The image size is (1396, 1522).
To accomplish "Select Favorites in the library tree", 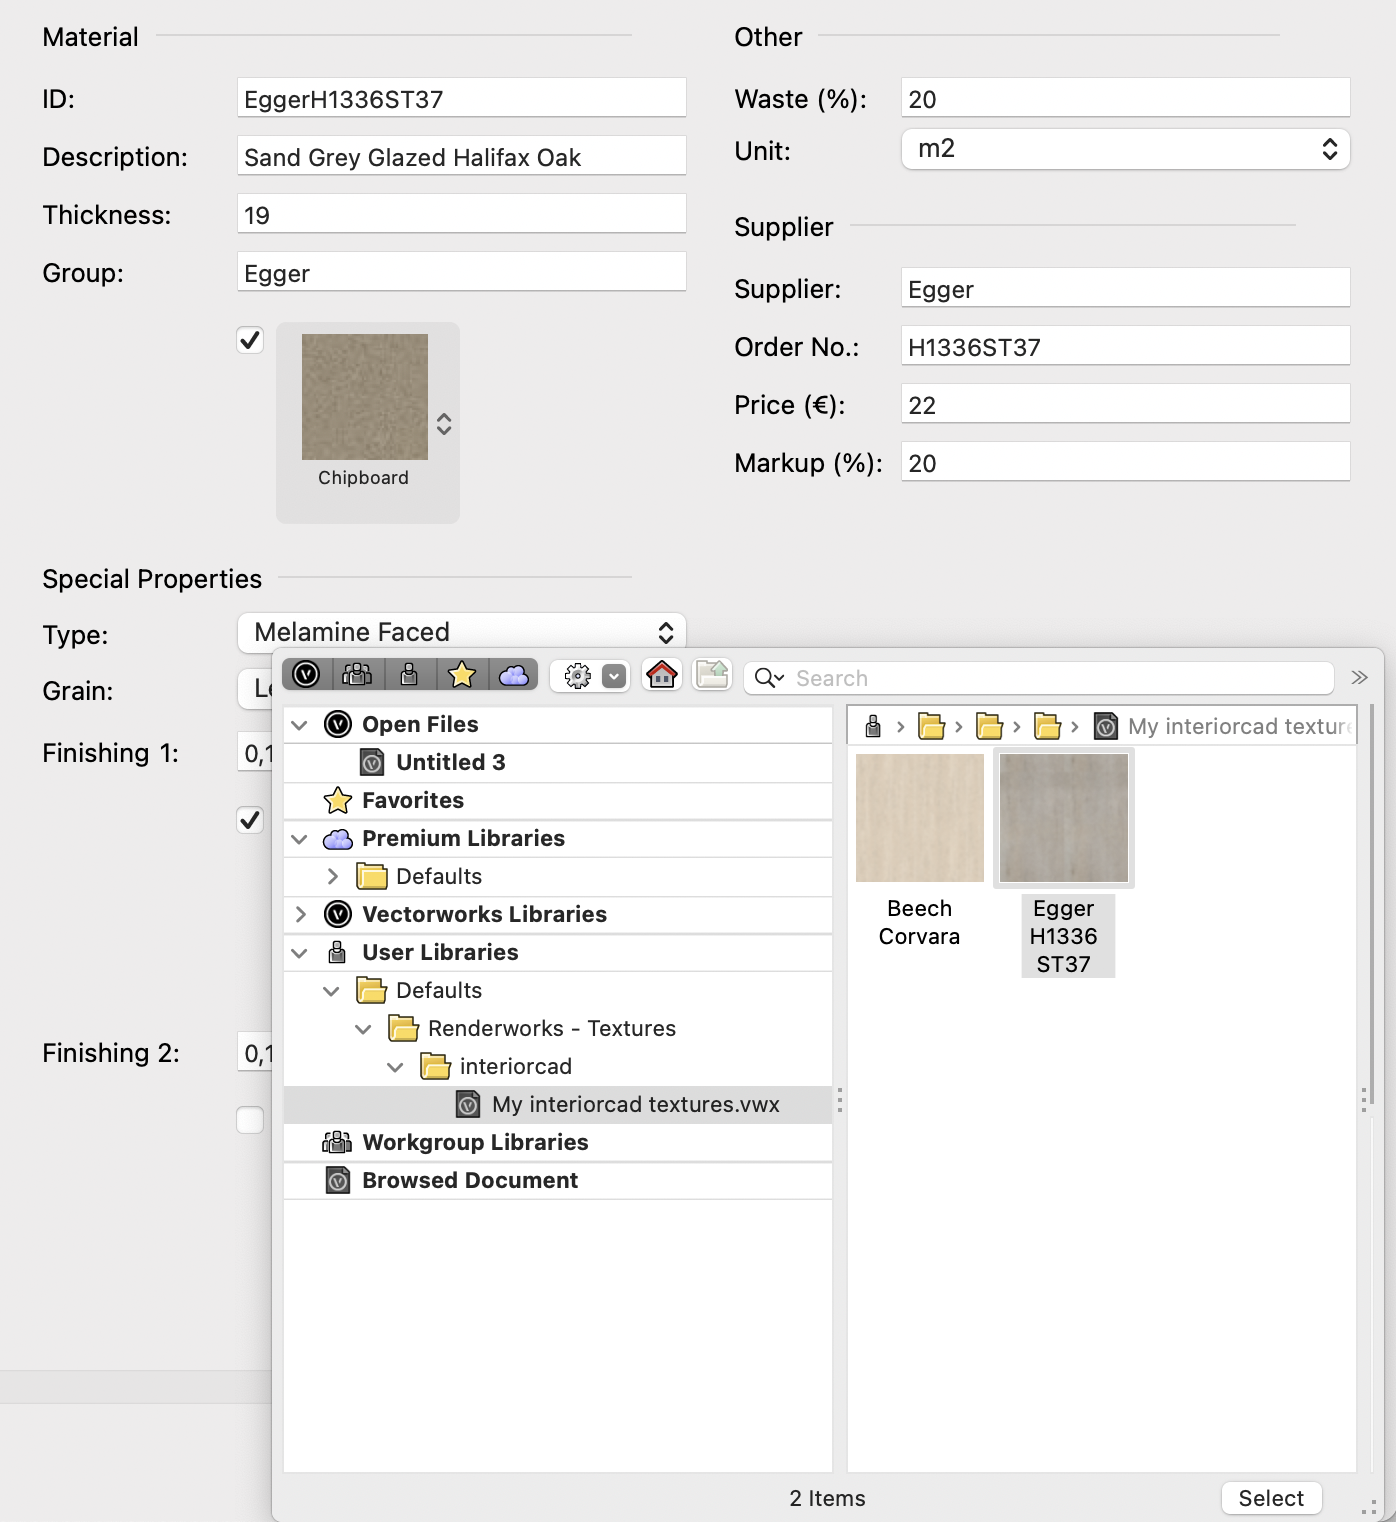I will click(413, 801).
